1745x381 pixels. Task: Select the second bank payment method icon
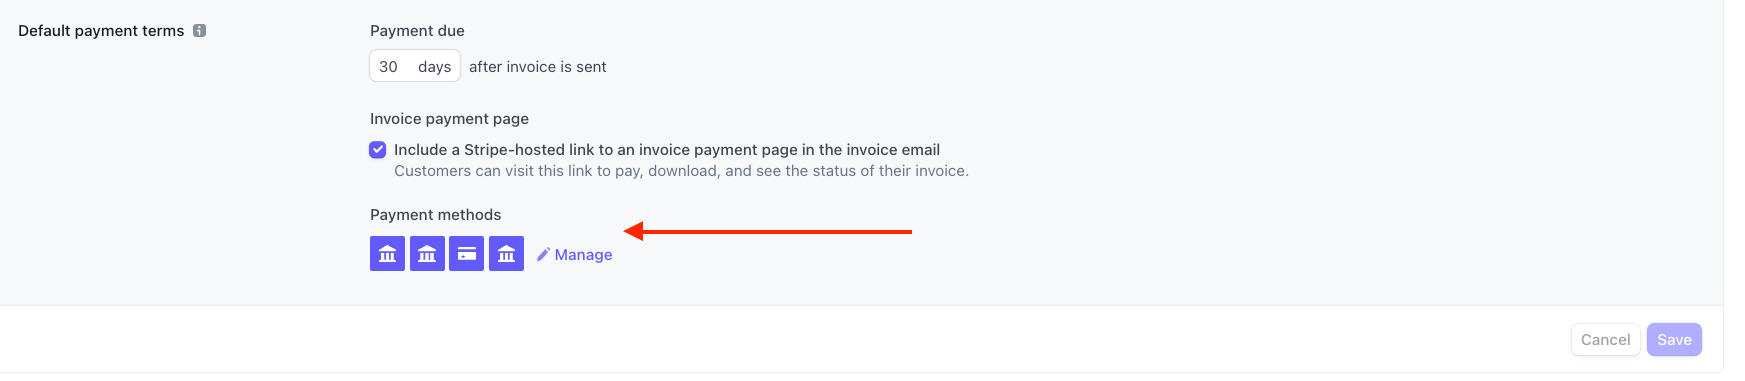pyautogui.click(x=427, y=254)
